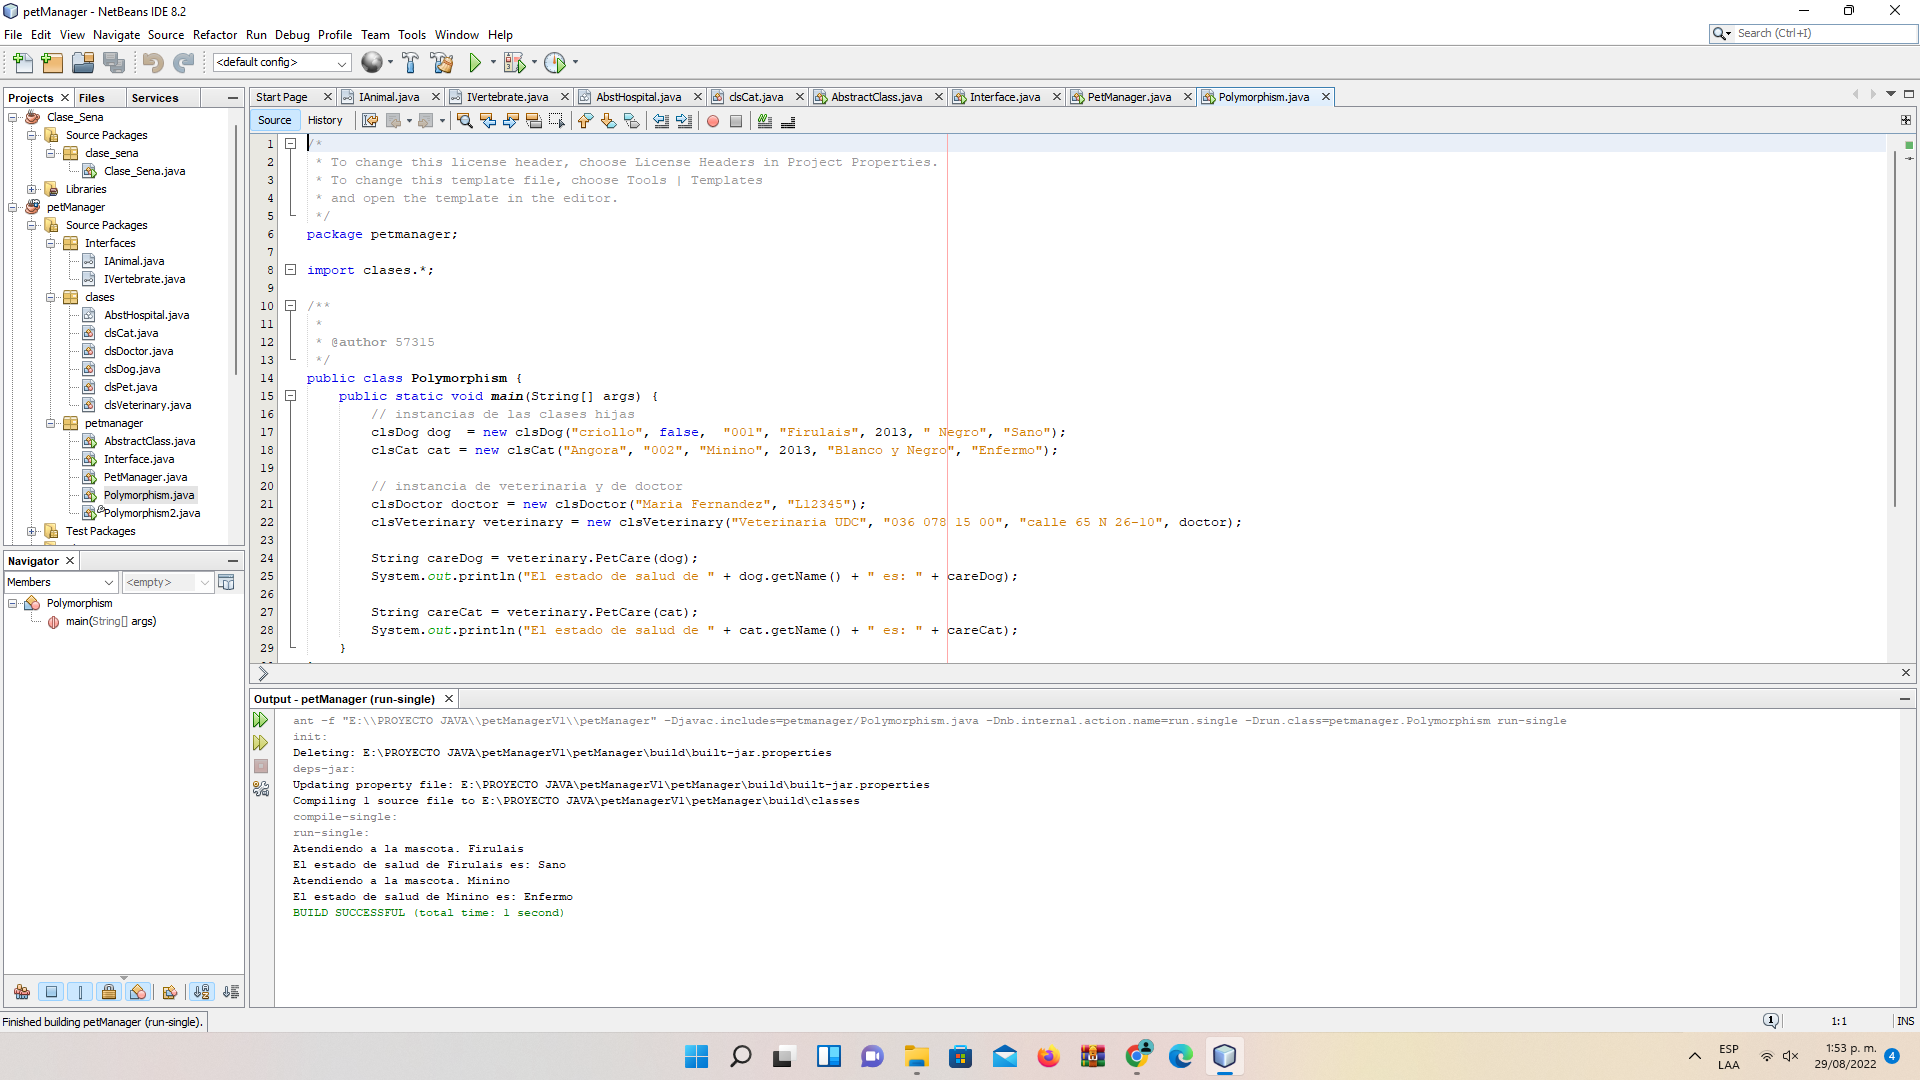Collapse the Interfaces folder in Projects tree
The image size is (1920, 1080).
point(50,242)
